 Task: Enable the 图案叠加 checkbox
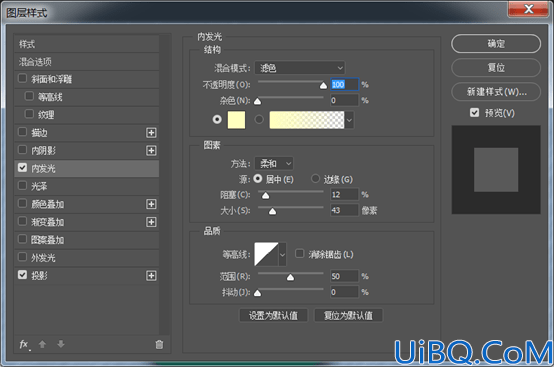[x=22, y=239]
